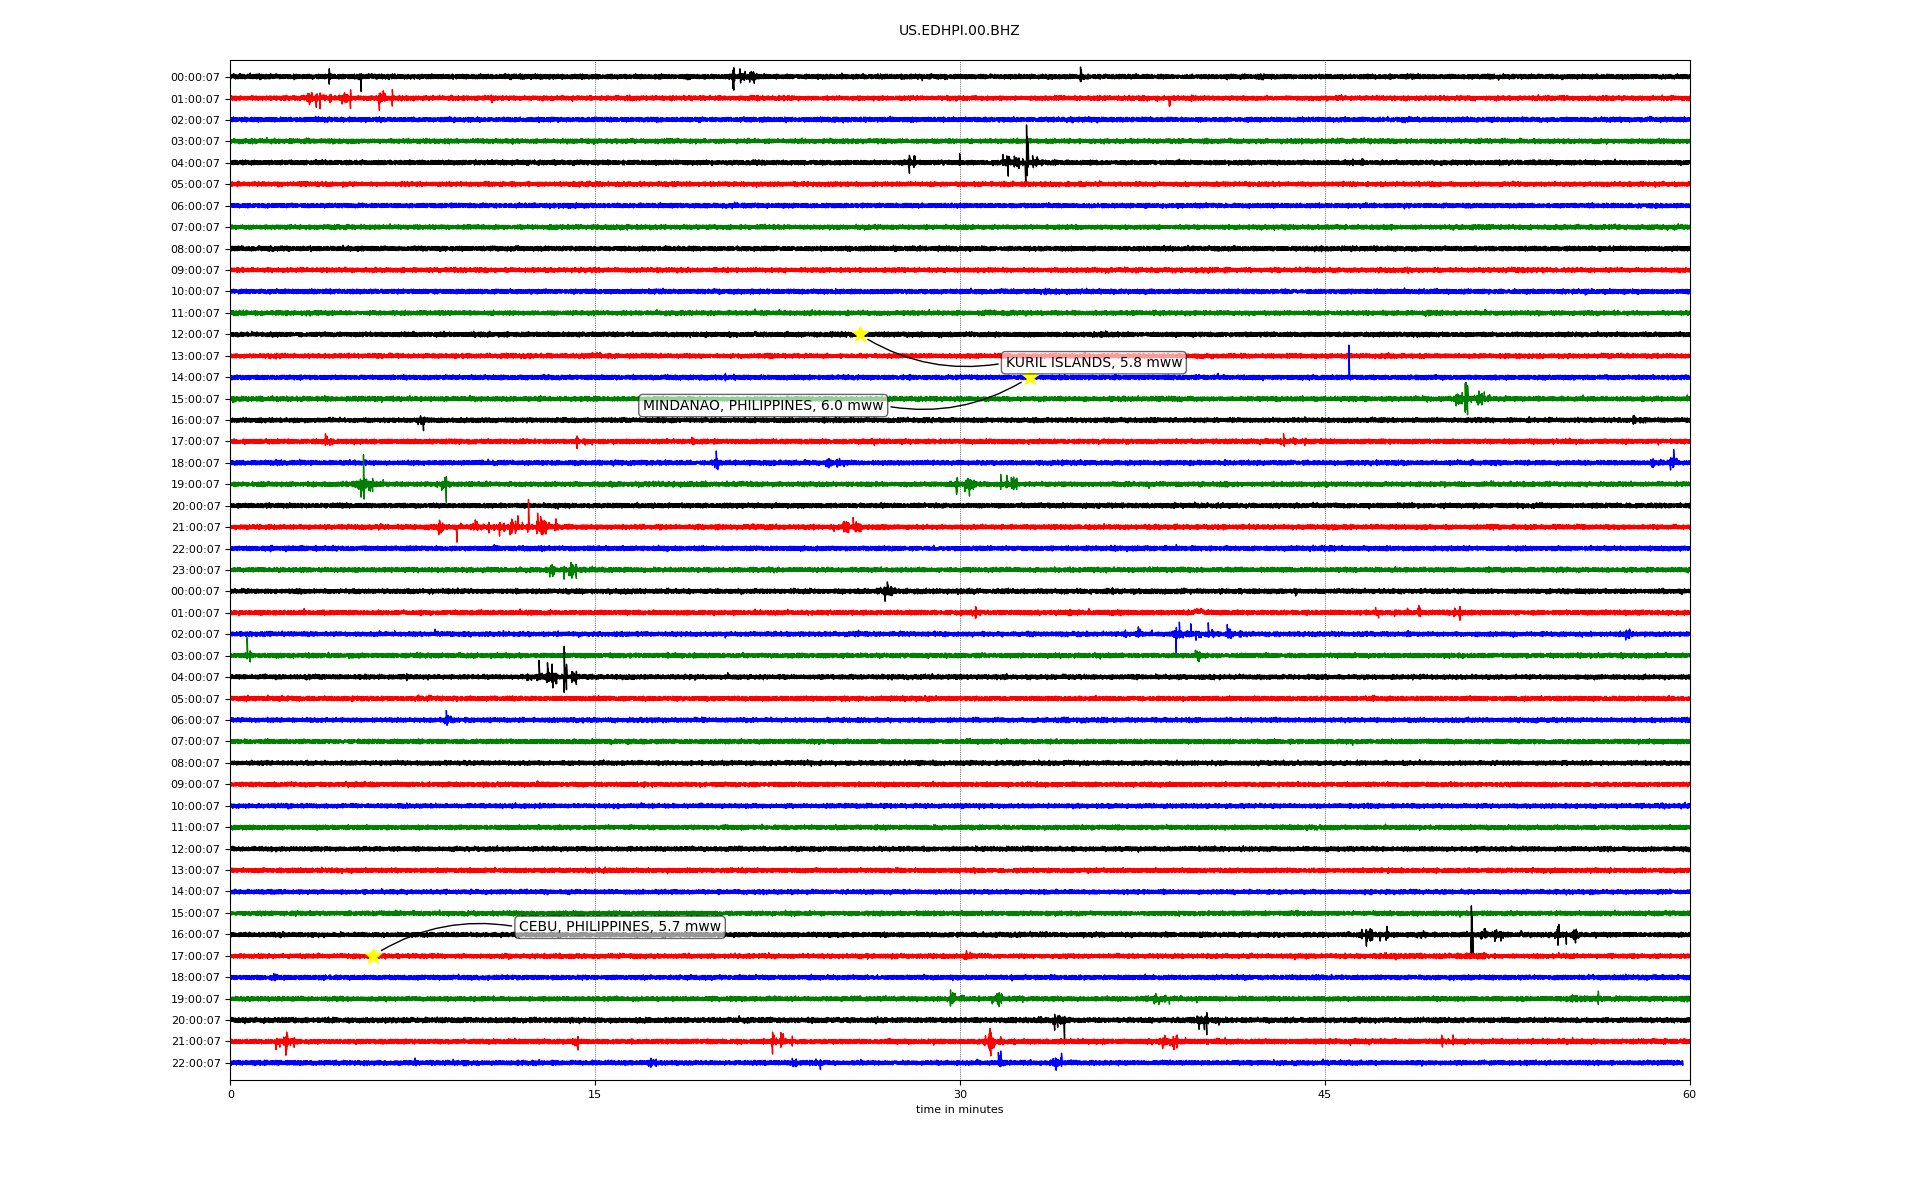Click the topmost 00:00:07 time label

(x=195, y=77)
